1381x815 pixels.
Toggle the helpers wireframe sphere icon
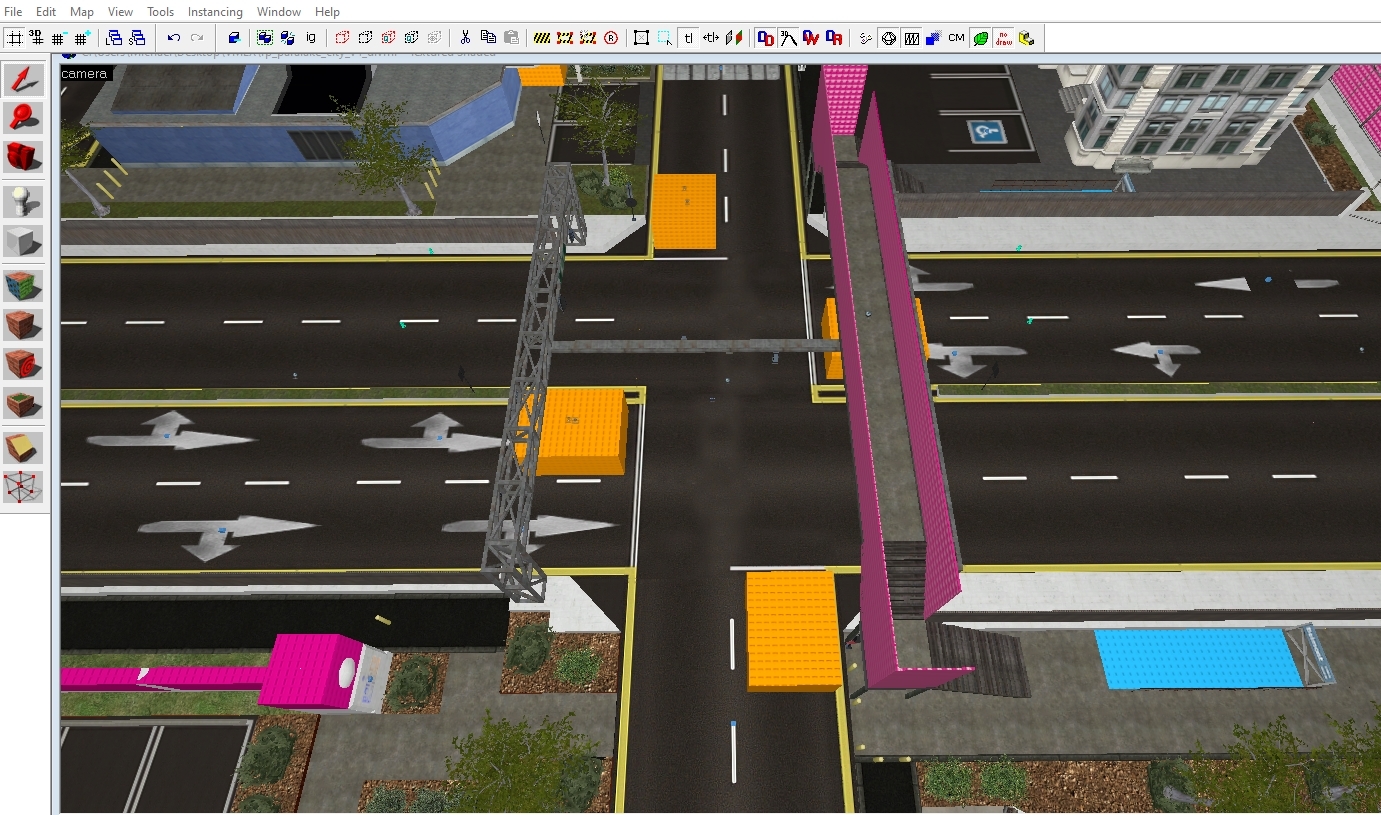tap(888, 38)
